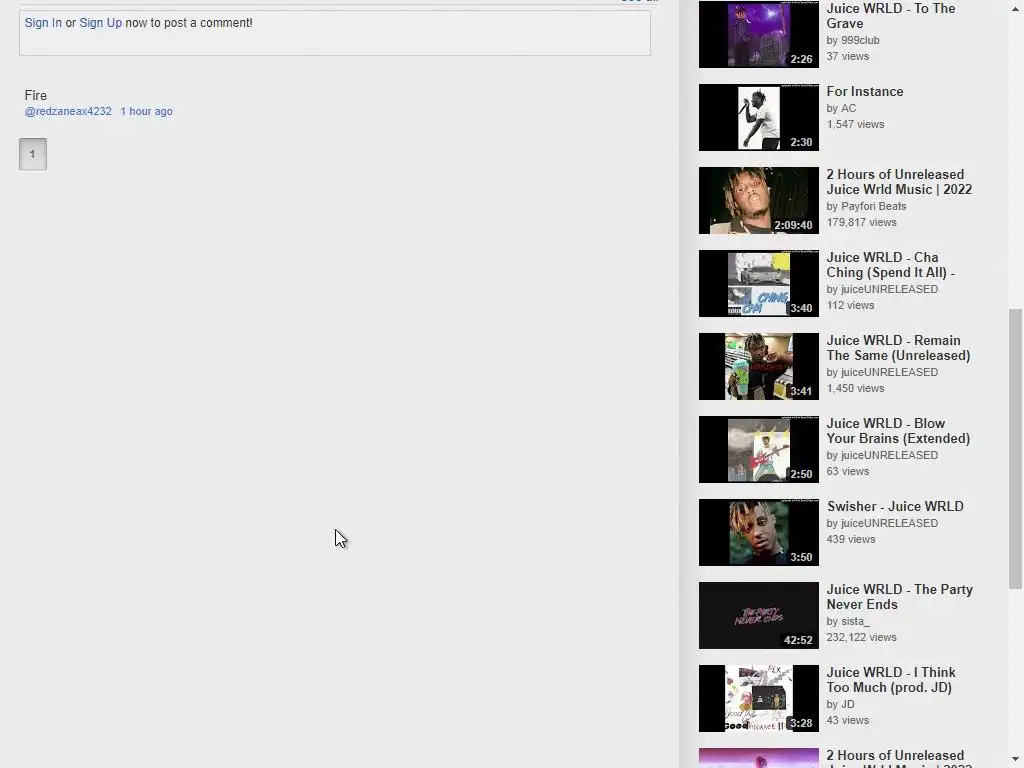Click the 'For Instance' video title
Viewport: 1024px width, 768px height.
click(x=865, y=91)
